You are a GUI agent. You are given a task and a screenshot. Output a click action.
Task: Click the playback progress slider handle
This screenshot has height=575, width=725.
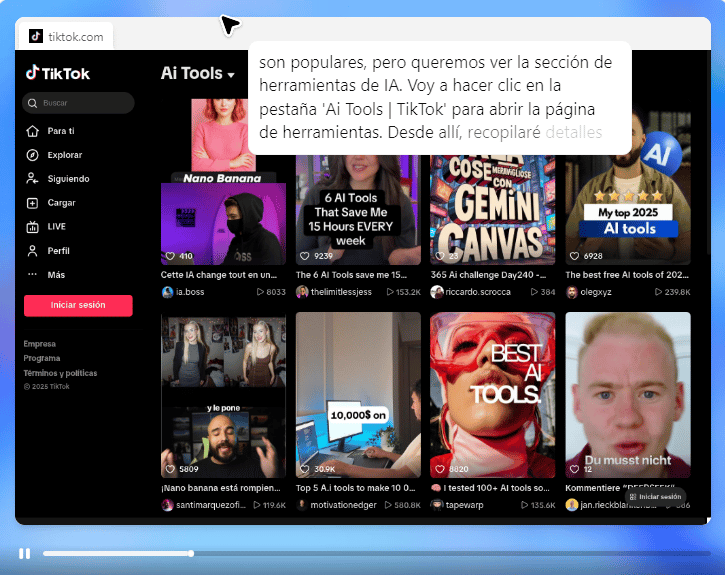tap(190, 553)
